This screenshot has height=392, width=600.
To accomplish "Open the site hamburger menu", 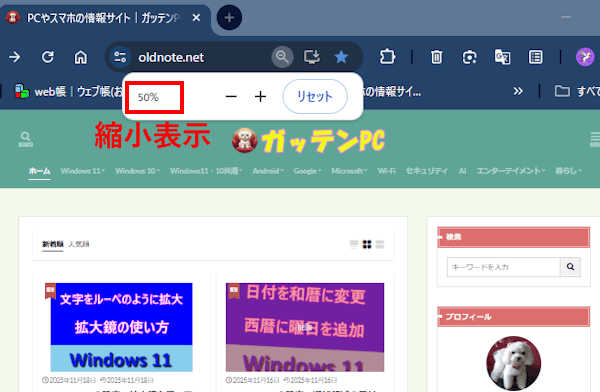I will point(595,139).
